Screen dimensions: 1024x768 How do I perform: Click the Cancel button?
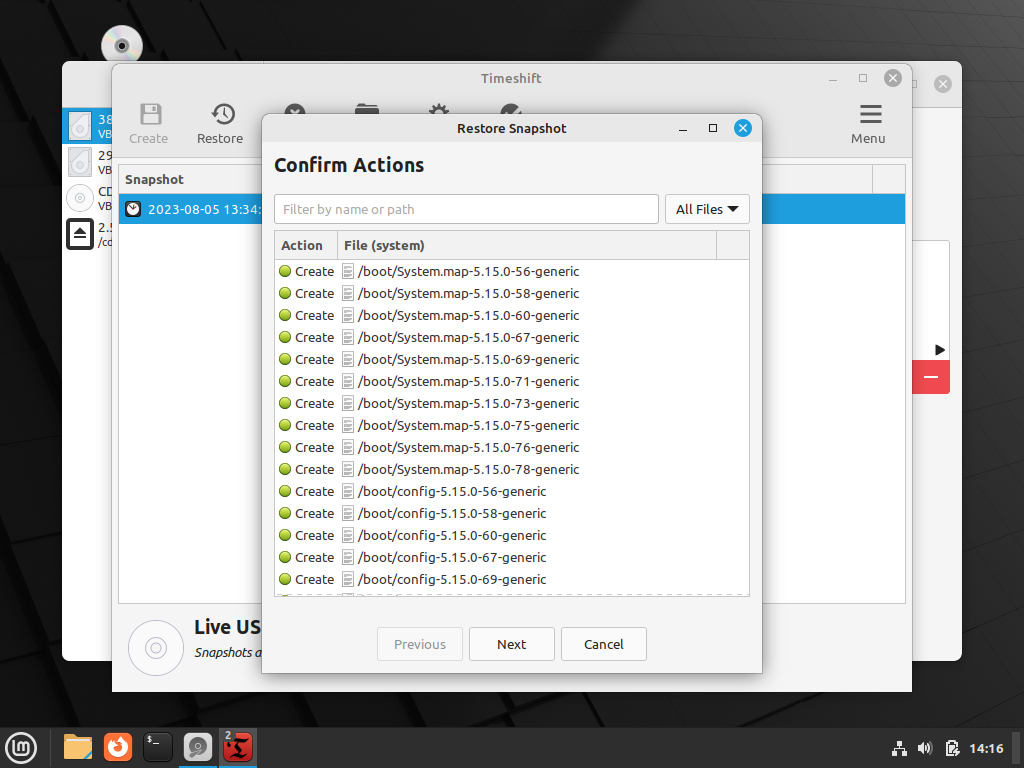[x=603, y=645]
